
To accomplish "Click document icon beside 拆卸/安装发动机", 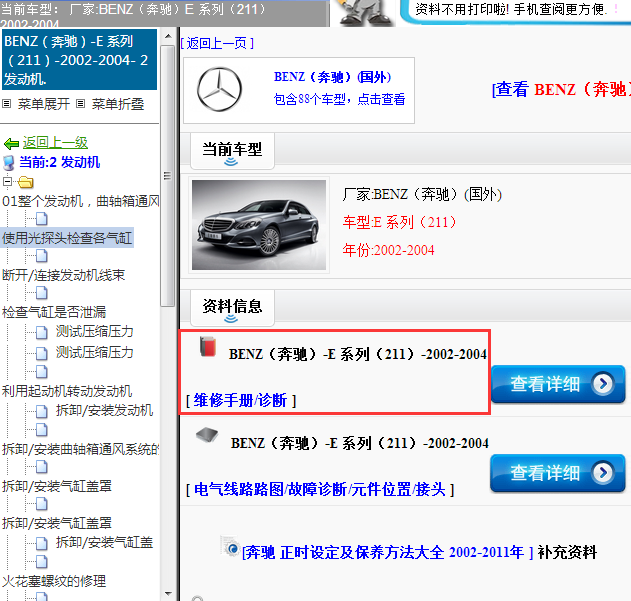I will (41, 411).
